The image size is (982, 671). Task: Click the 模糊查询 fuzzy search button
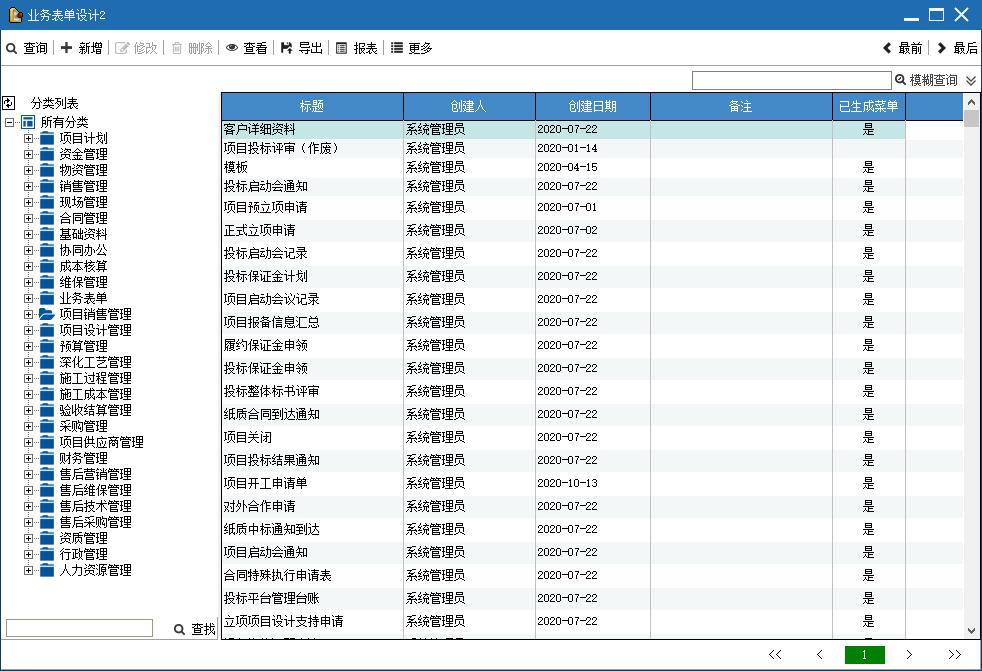click(926, 80)
